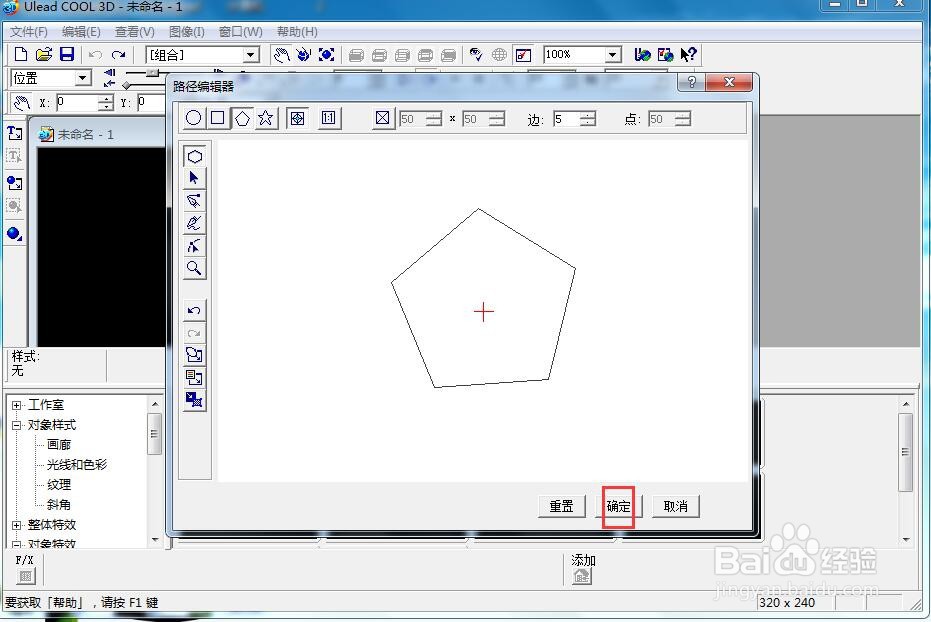The image size is (931, 622).
Task: Click redo in path editor sidebar
Action: click(x=194, y=333)
